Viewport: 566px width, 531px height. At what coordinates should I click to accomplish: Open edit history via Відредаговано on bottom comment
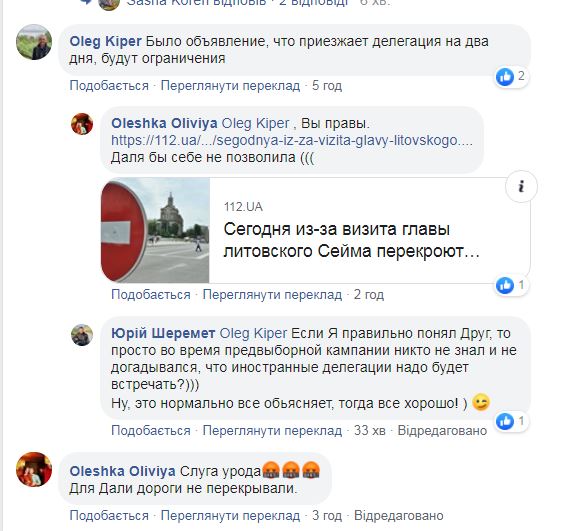coord(399,515)
